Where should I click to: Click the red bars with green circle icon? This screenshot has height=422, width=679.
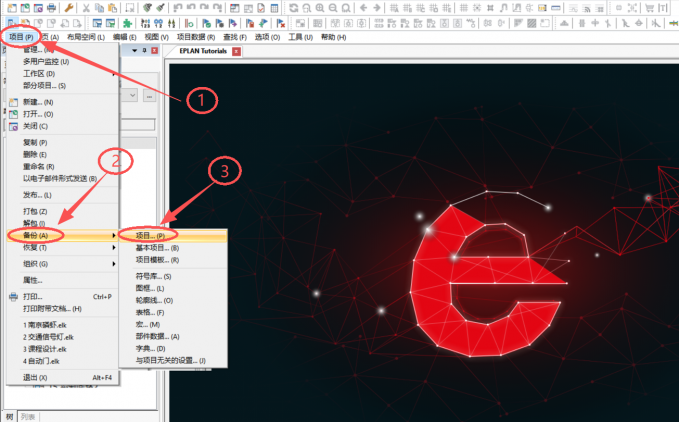[x=189, y=23]
